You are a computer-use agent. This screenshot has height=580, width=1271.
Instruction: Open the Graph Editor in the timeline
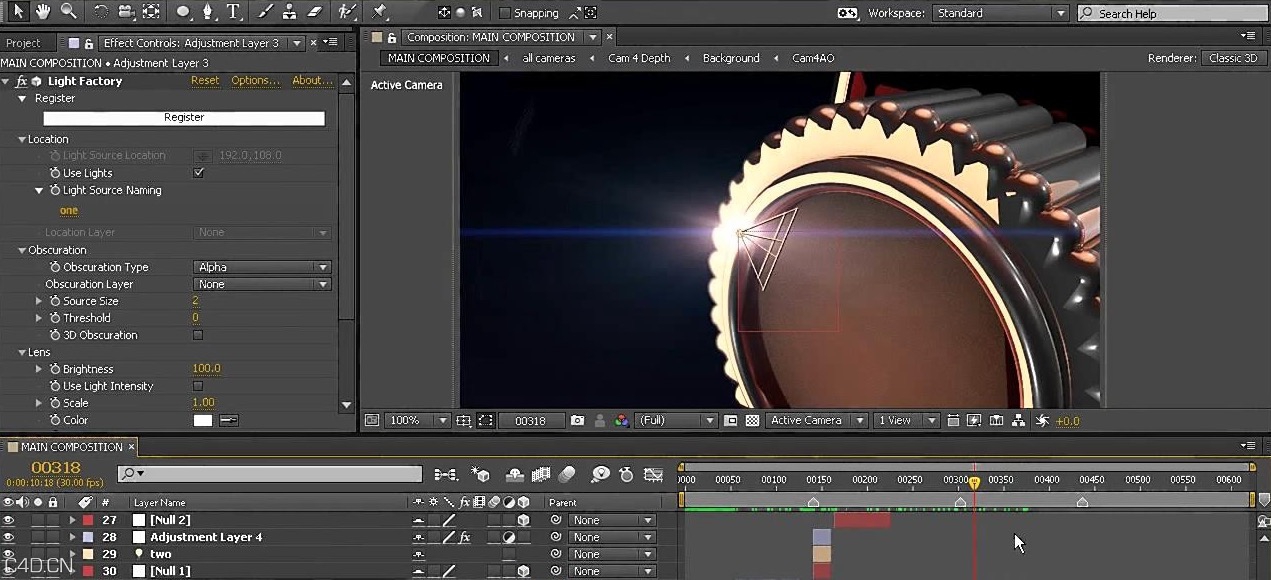coord(654,475)
